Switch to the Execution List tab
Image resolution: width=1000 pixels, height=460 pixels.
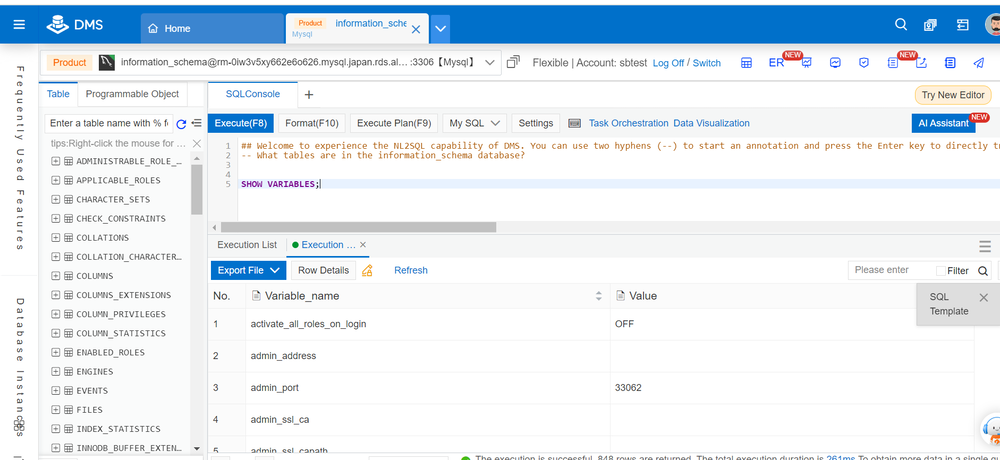[x=247, y=245]
